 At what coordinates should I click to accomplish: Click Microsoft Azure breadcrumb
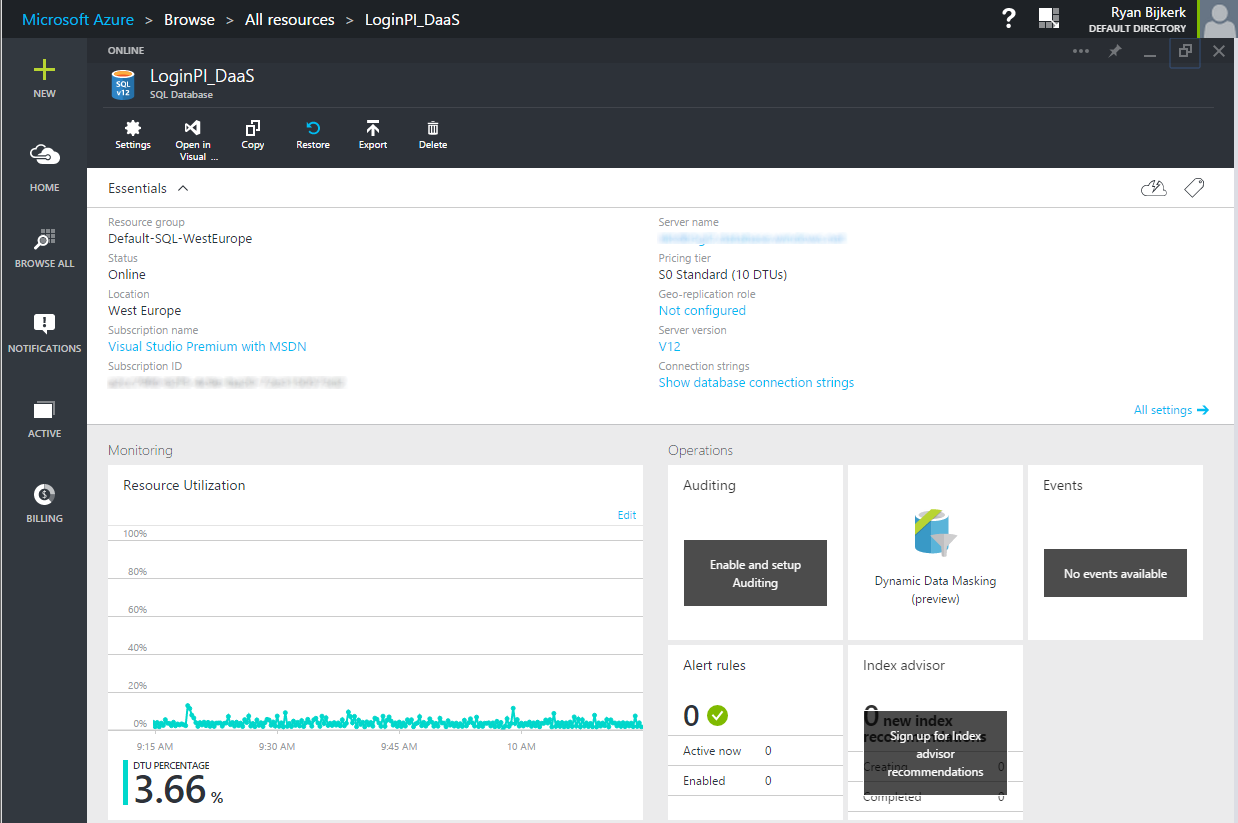point(78,19)
